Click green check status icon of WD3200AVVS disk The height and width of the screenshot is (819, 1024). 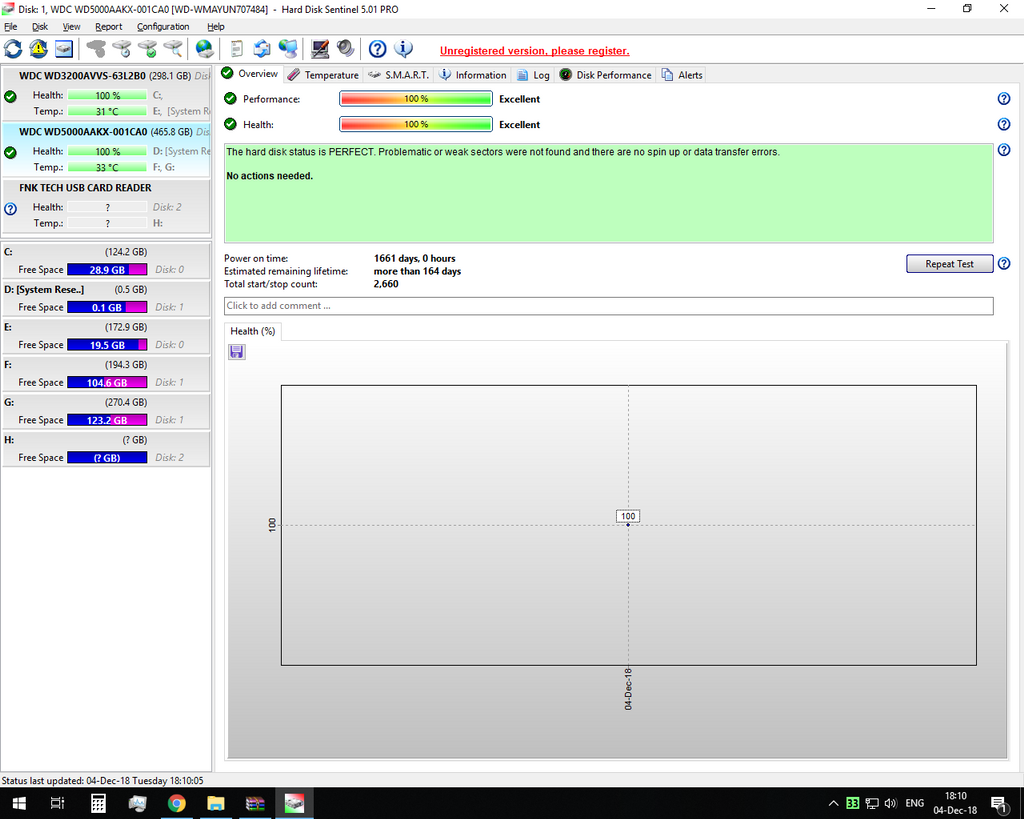click(x=10, y=97)
